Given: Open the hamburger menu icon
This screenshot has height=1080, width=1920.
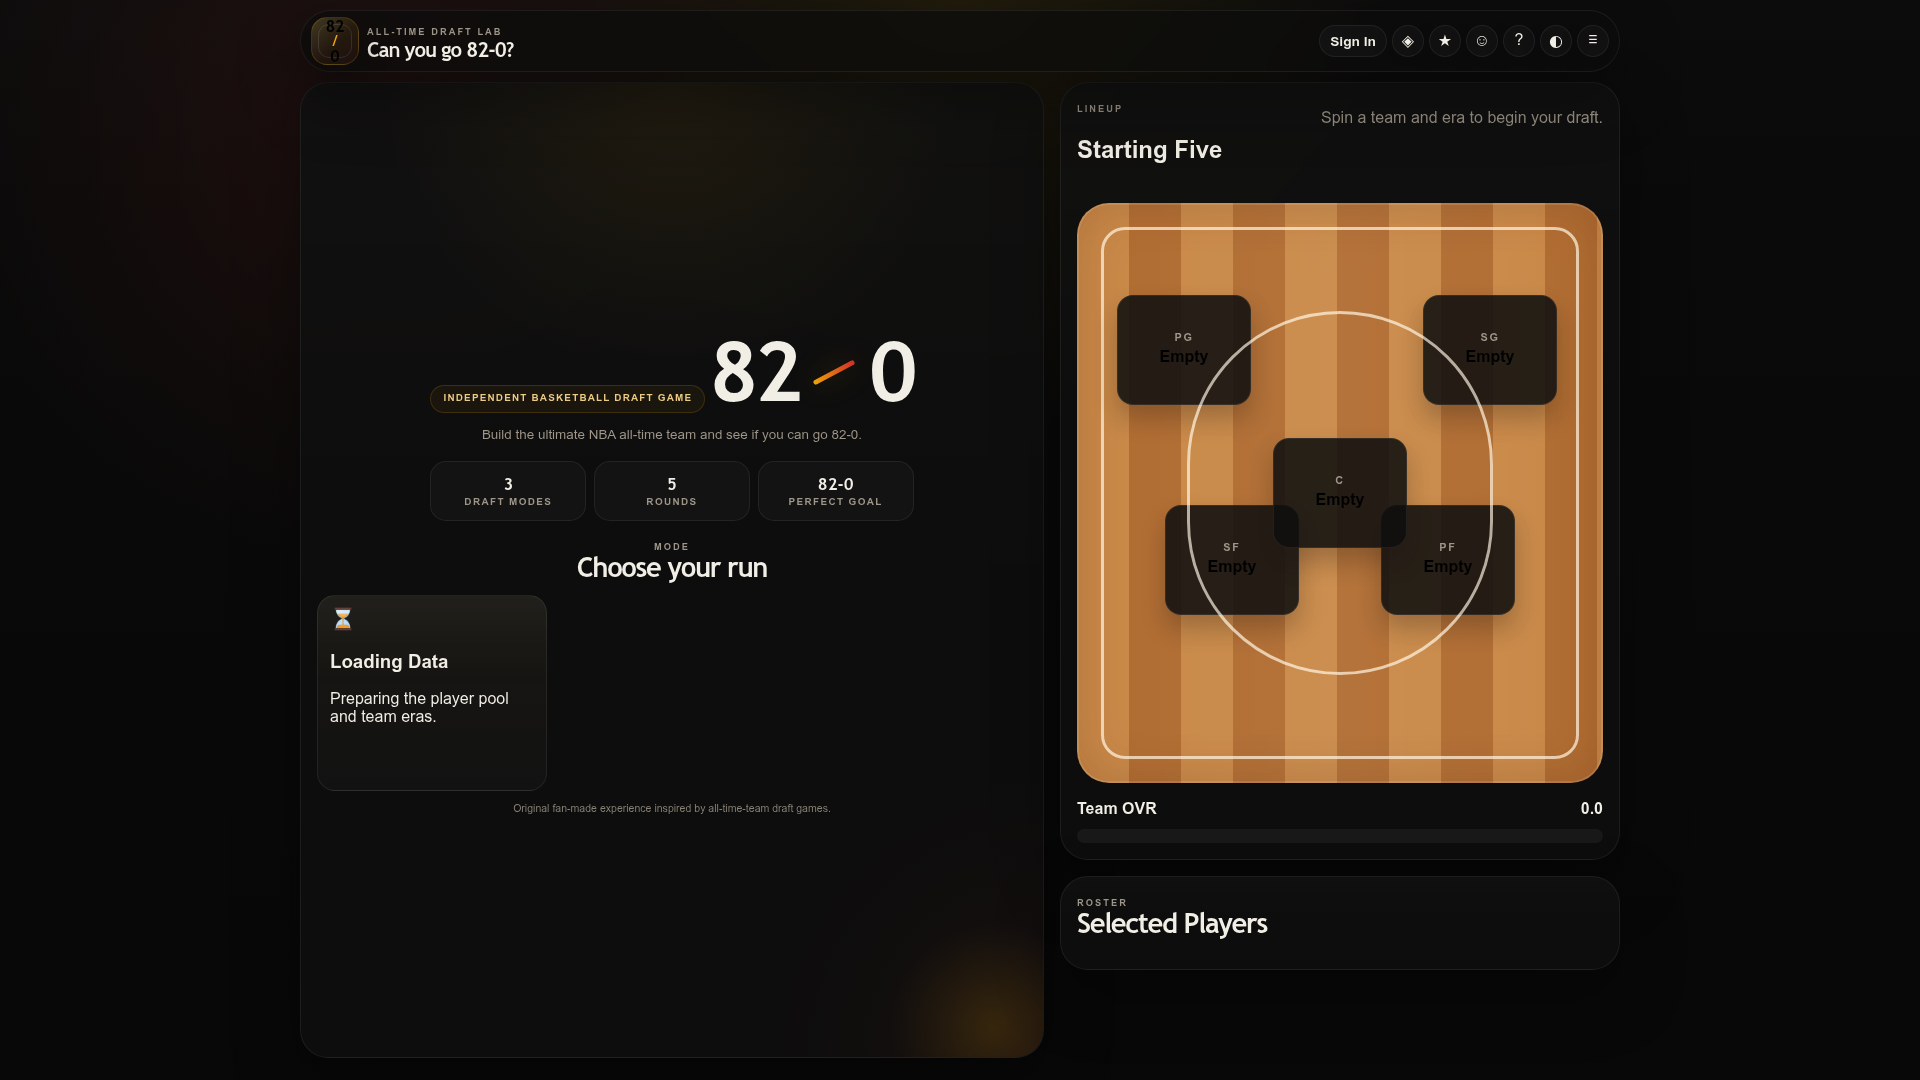Looking at the screenshot, I should [x=1593, y=41].
